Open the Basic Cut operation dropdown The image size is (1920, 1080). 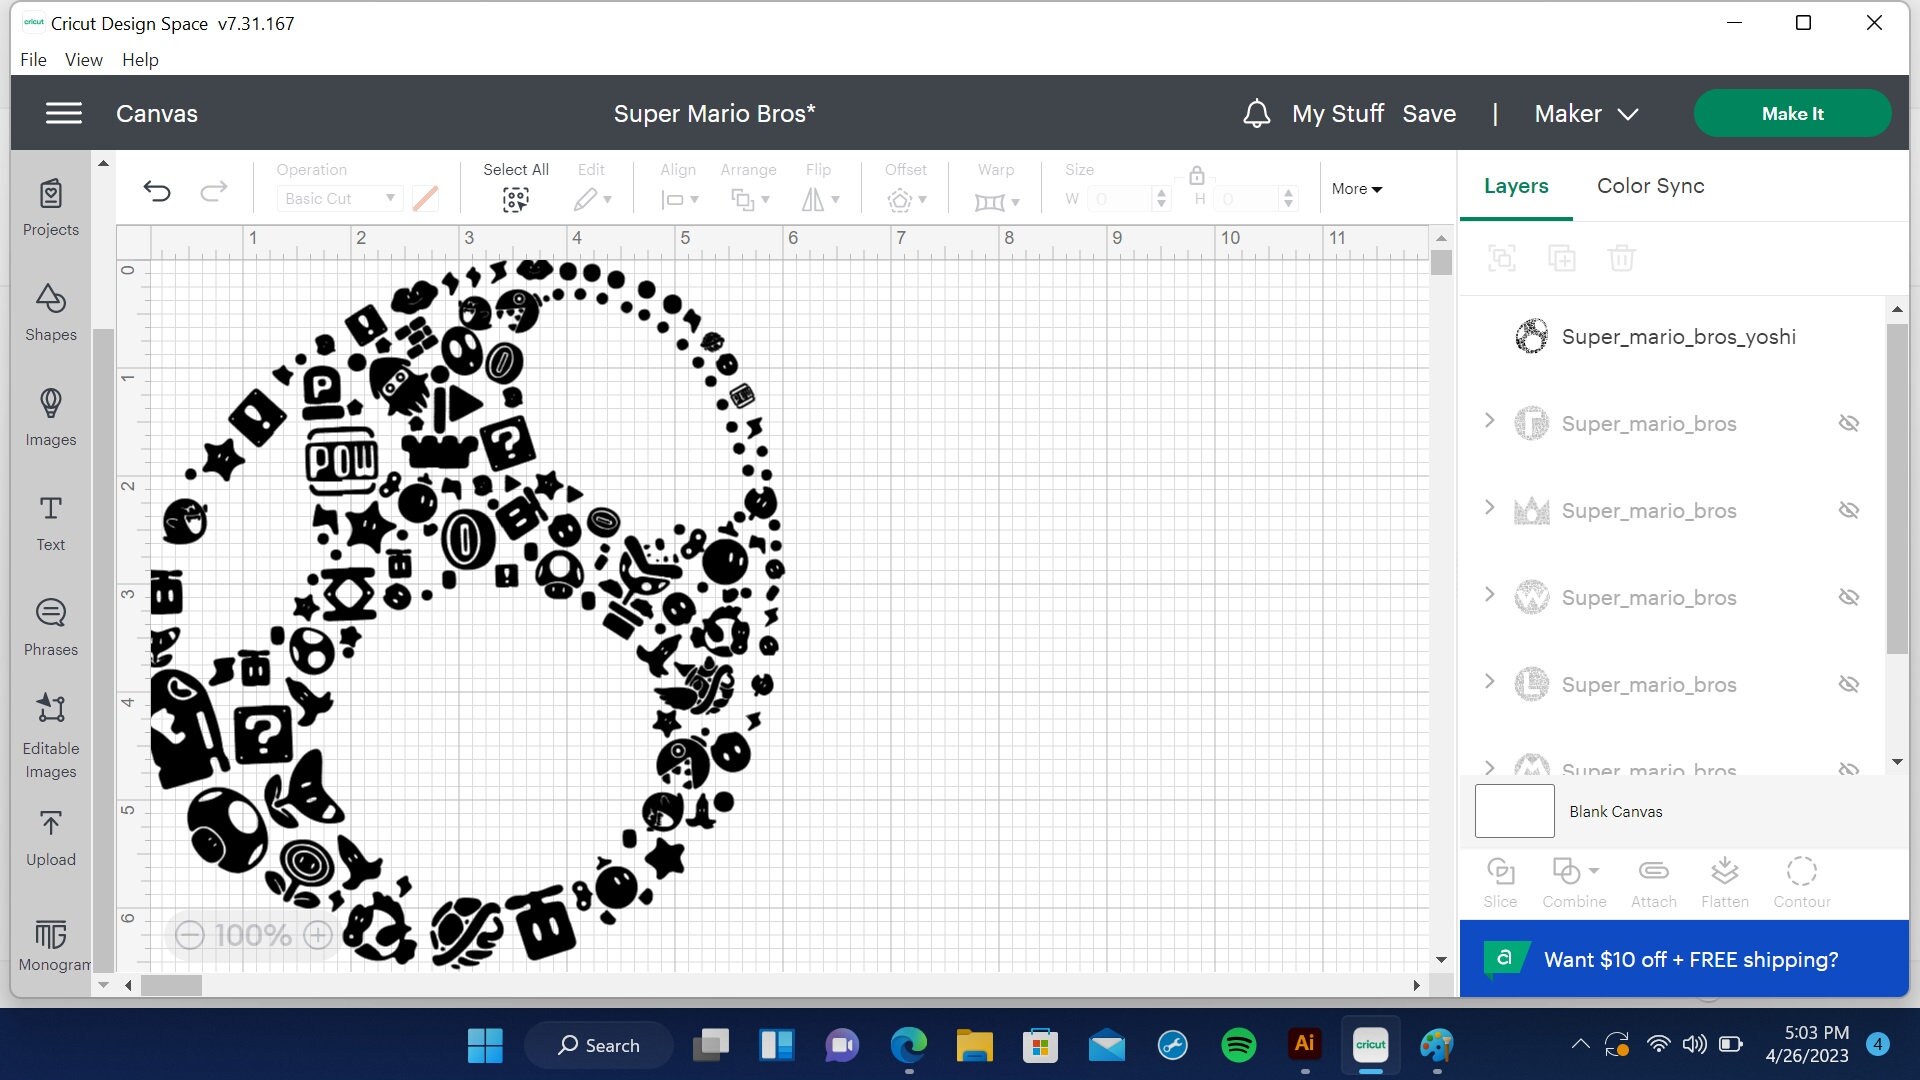pyautogui.click(x=338, y=198)
